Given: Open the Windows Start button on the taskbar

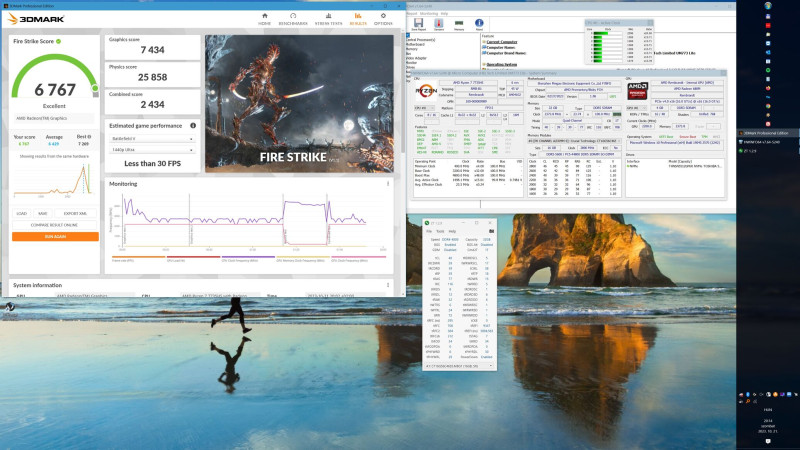Looking at the screenshot, I should point(768,6).
